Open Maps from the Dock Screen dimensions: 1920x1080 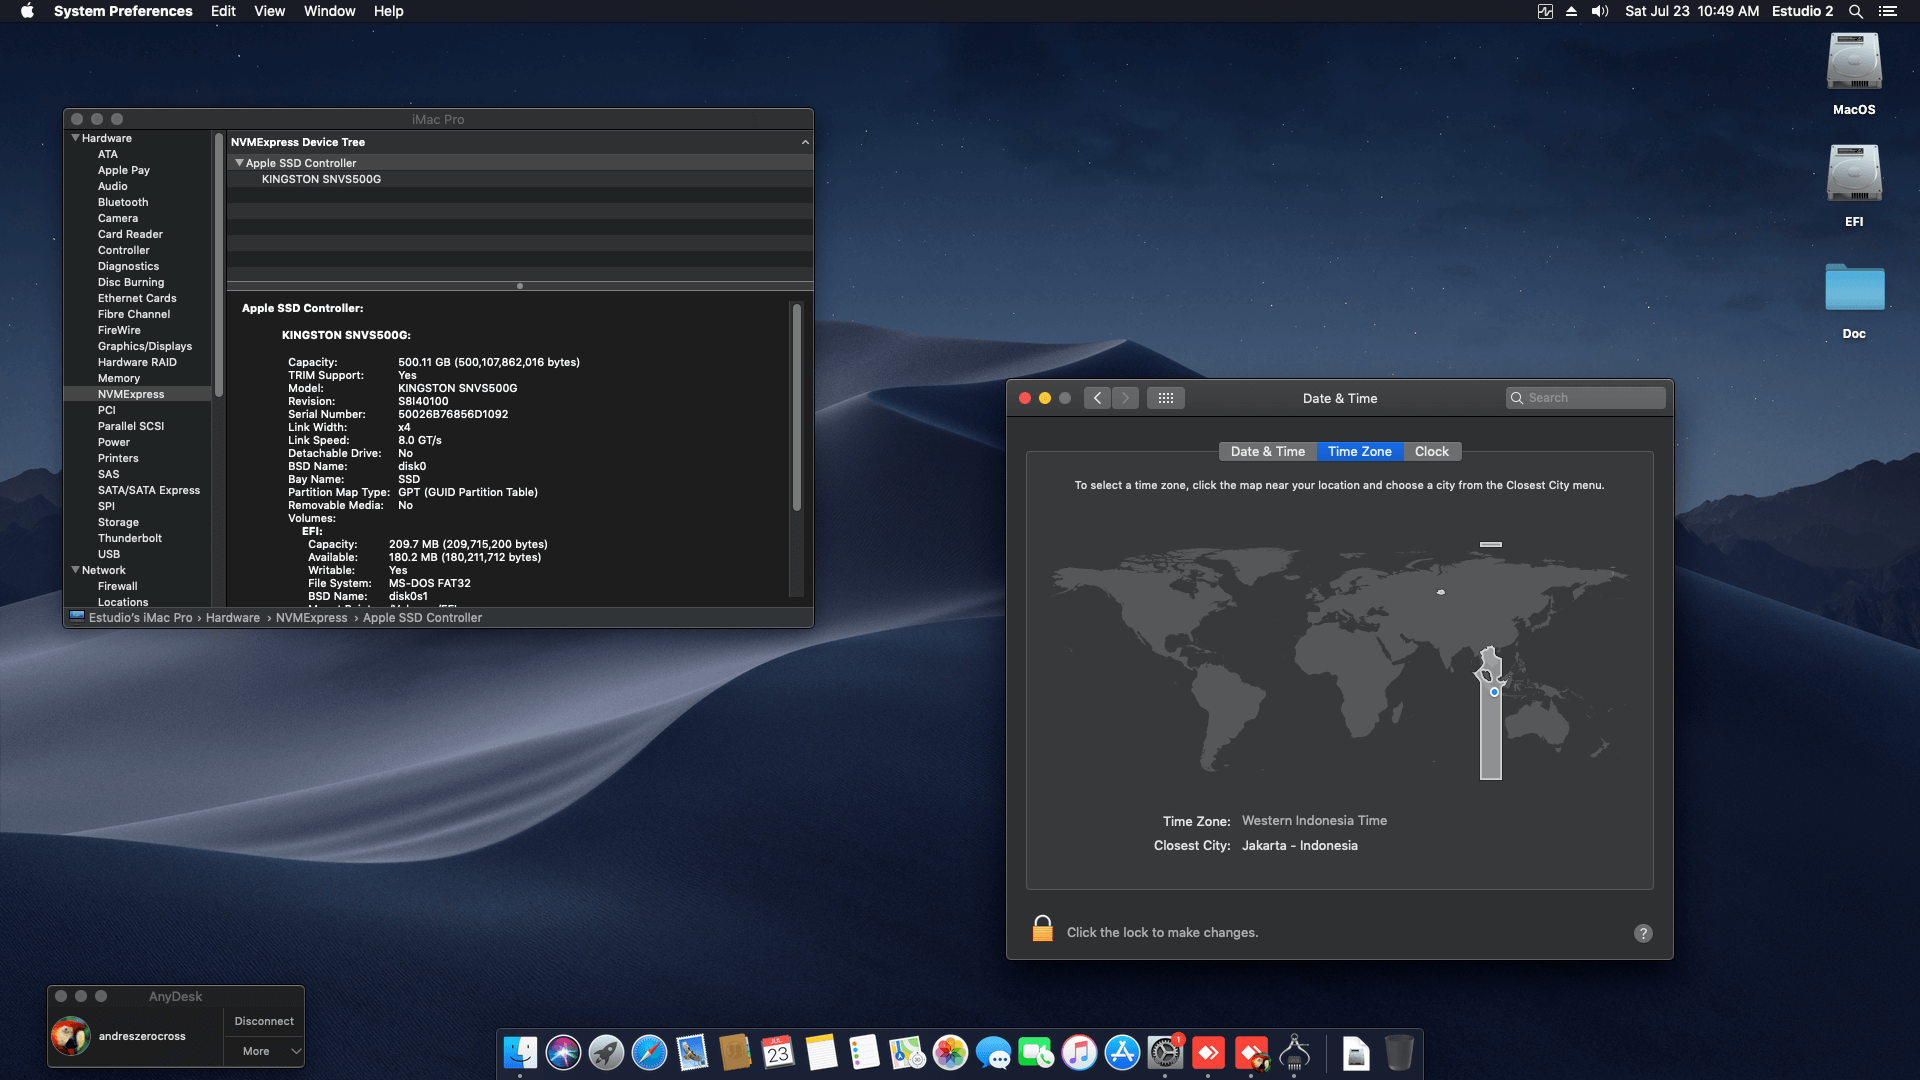point(907,1052)
